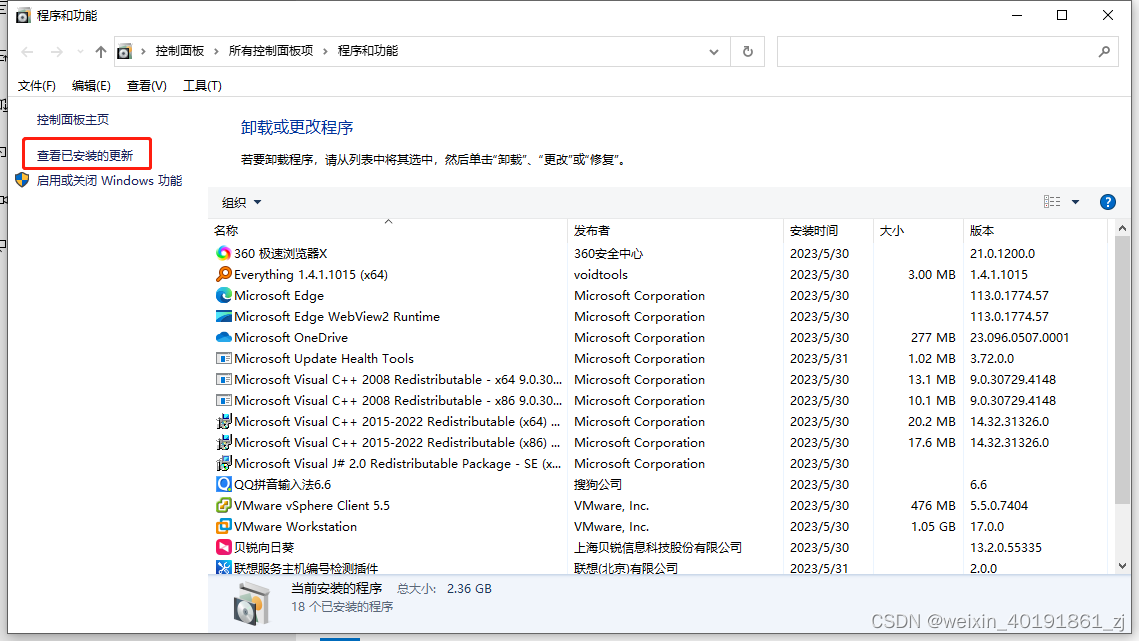Click the Microsoft Edge program icon
The image size is (1139, 641).
click(x=224, y=295)
